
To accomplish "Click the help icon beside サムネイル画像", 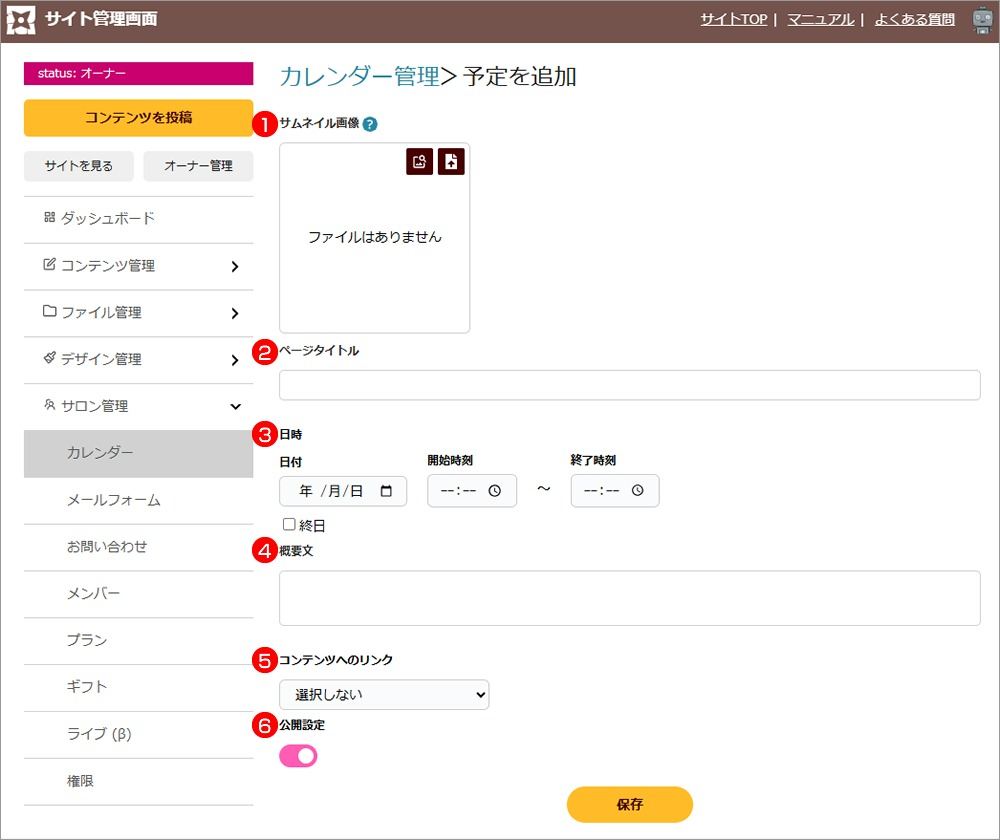I will pyautogui.click(x=370, y=125).
